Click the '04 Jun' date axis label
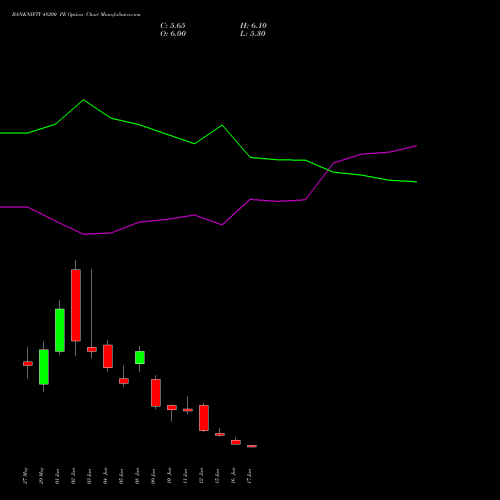The width and height of the screenshot is (500, 500). [106, 476]
